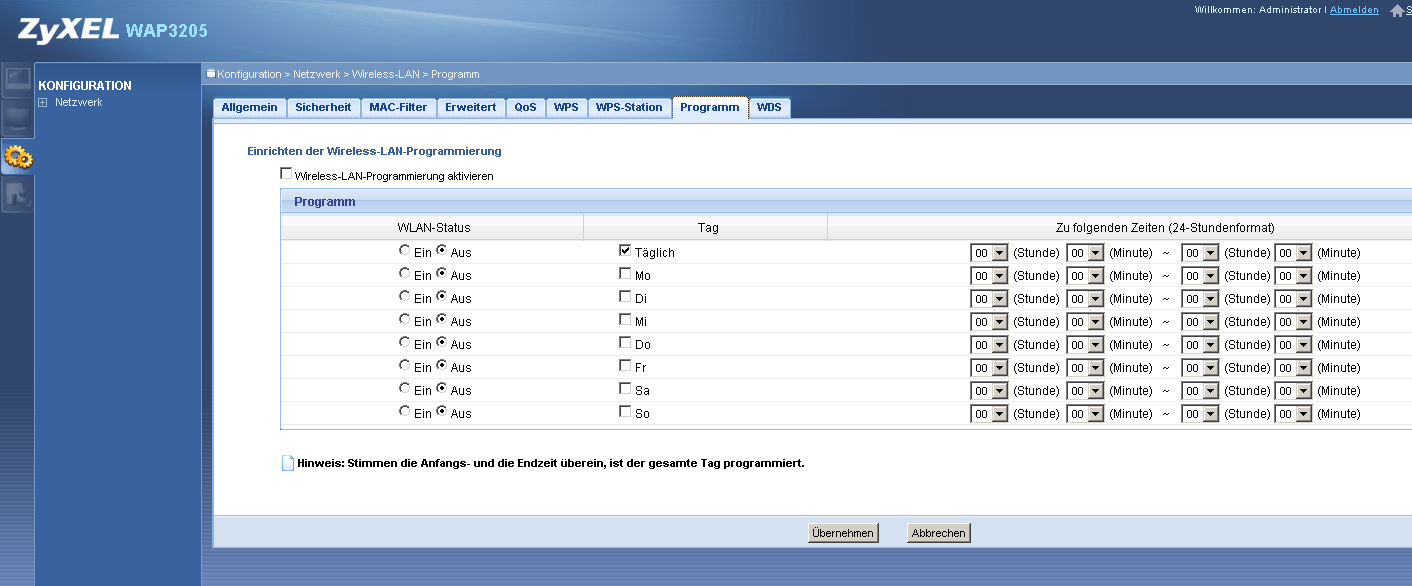The image size is (1412, 586).
Task: Check the Di day checkbox
Action: (x=625, y=297)
